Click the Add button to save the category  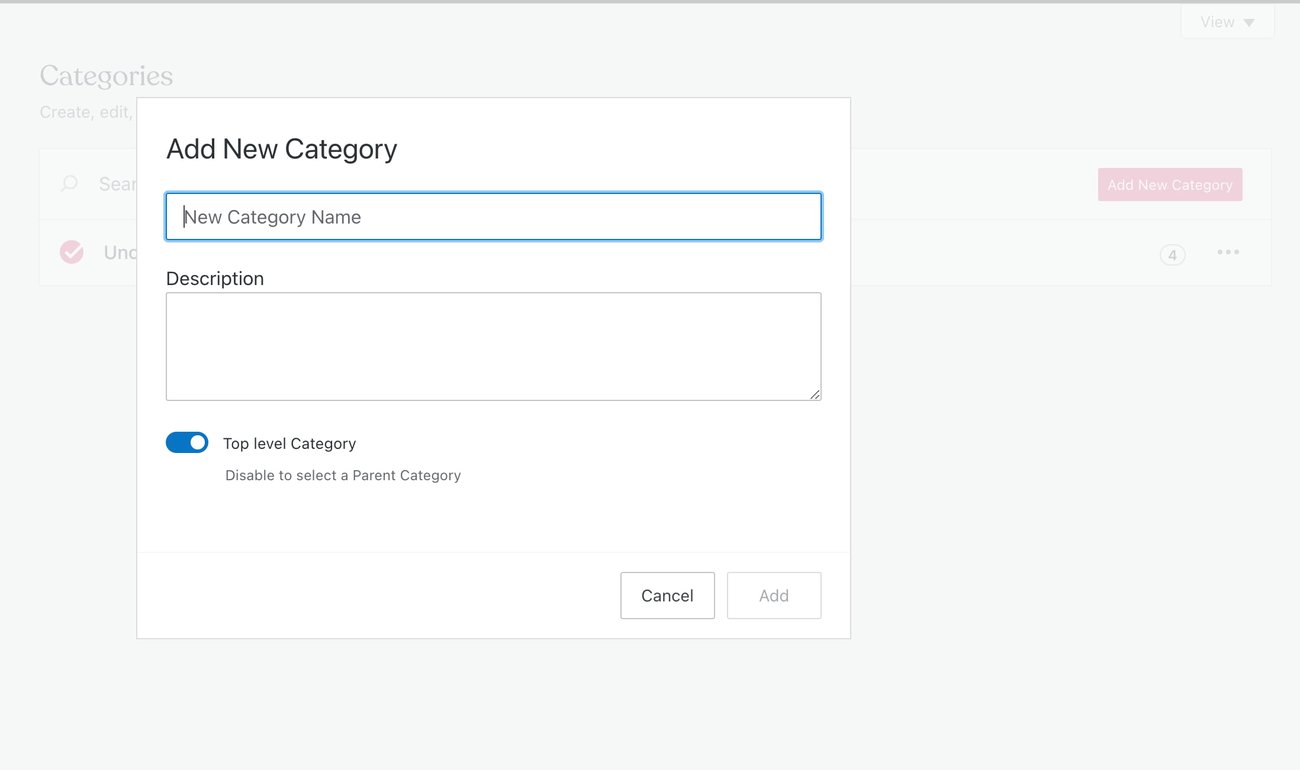tap(774, 595)
